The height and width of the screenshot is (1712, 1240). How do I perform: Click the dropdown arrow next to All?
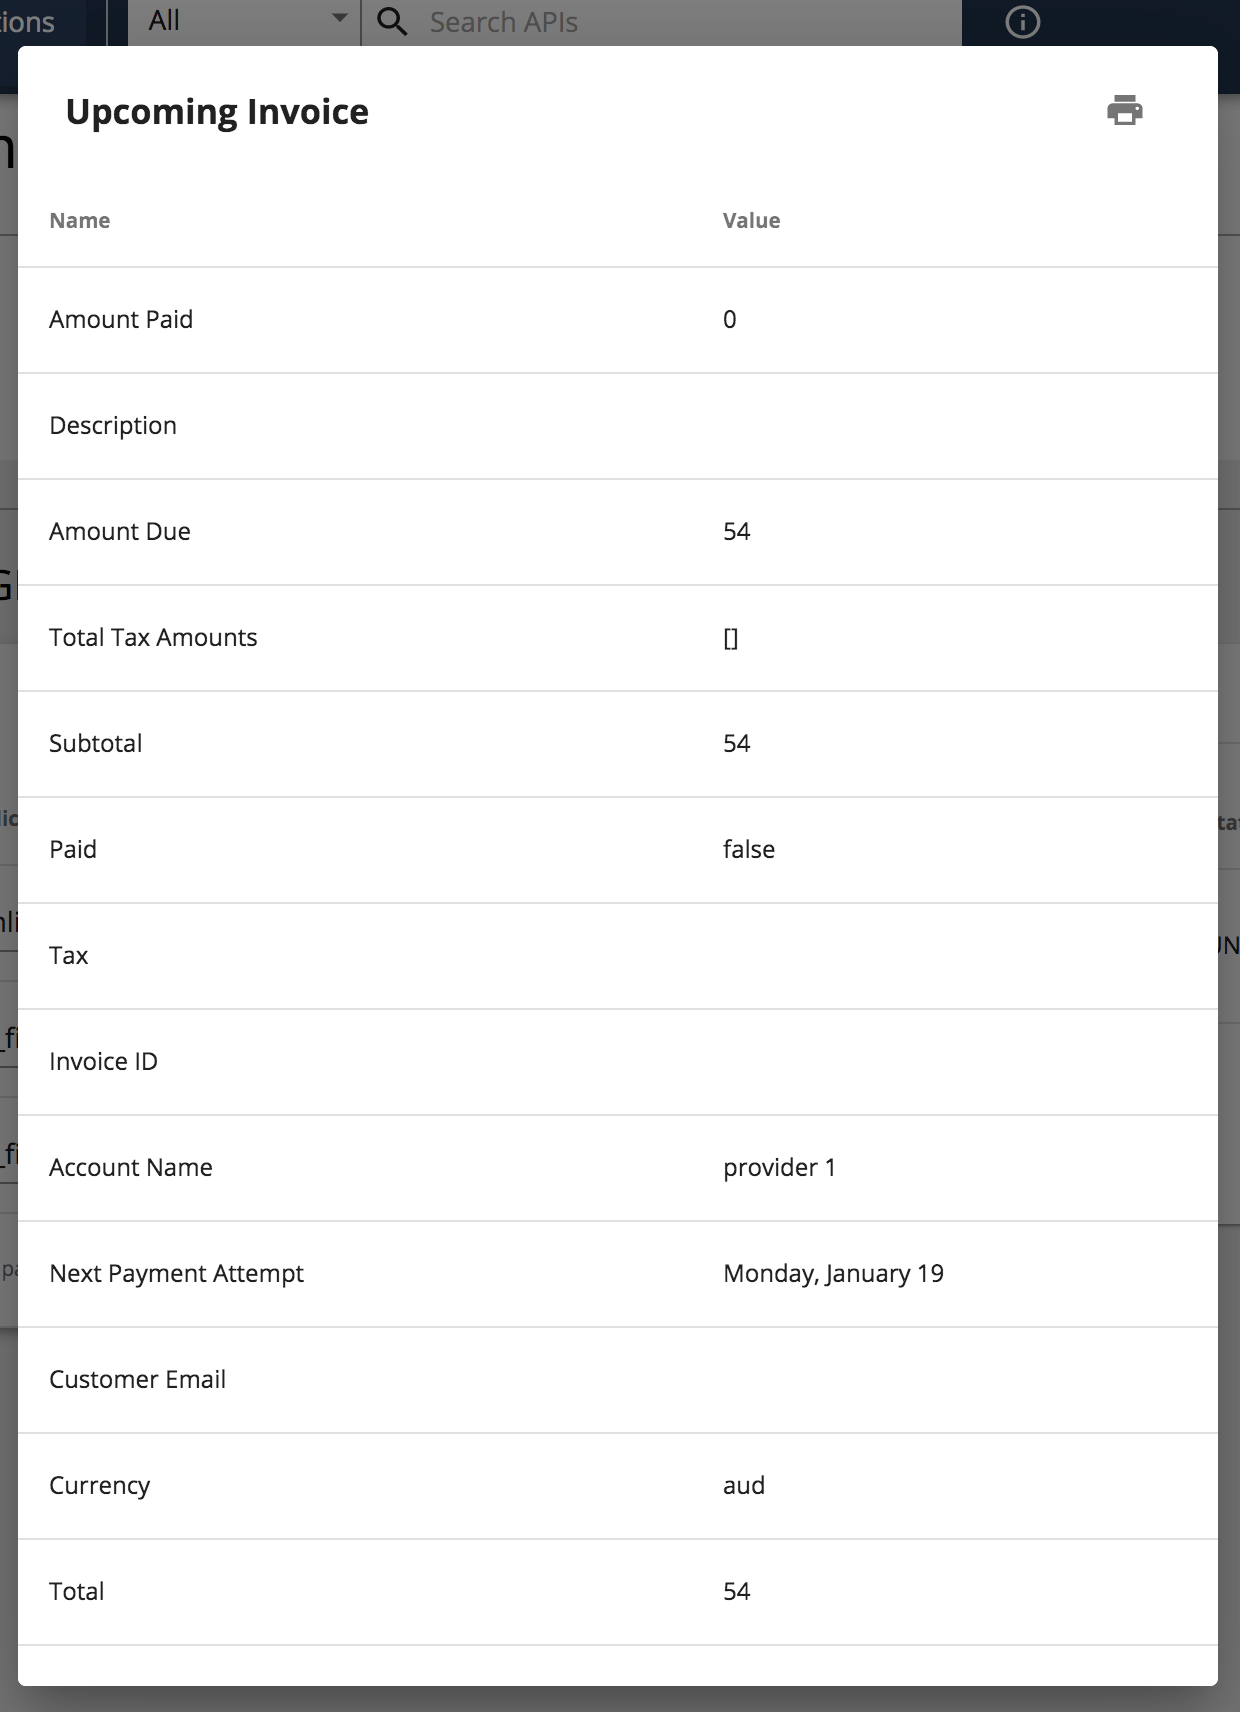click(x=338, y=18)
